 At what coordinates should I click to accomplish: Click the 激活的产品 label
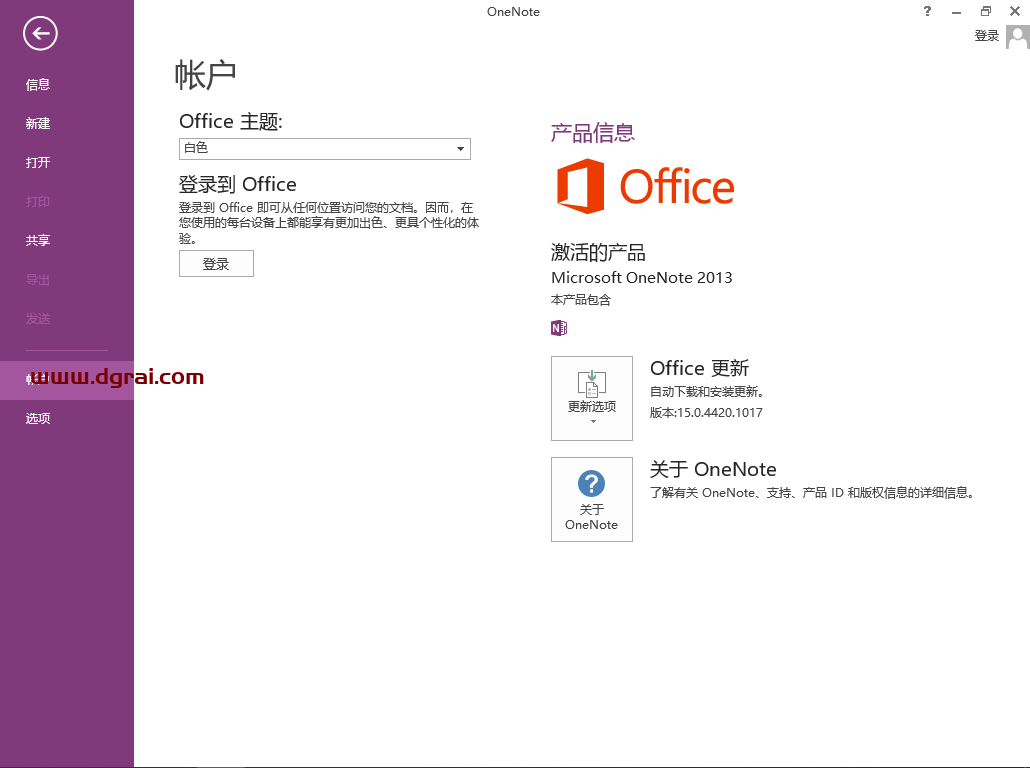pyautogui.click(x=598, y=252)
